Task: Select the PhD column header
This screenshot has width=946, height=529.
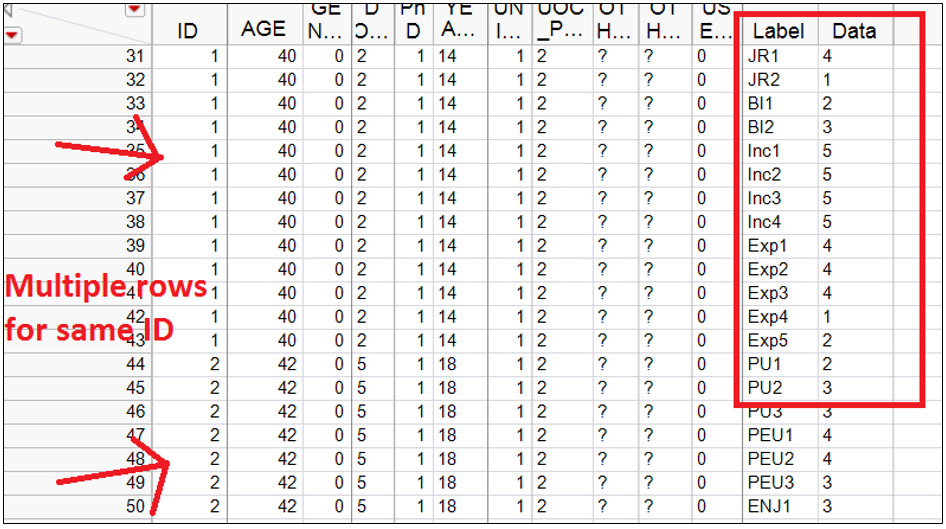Action: 413,21
